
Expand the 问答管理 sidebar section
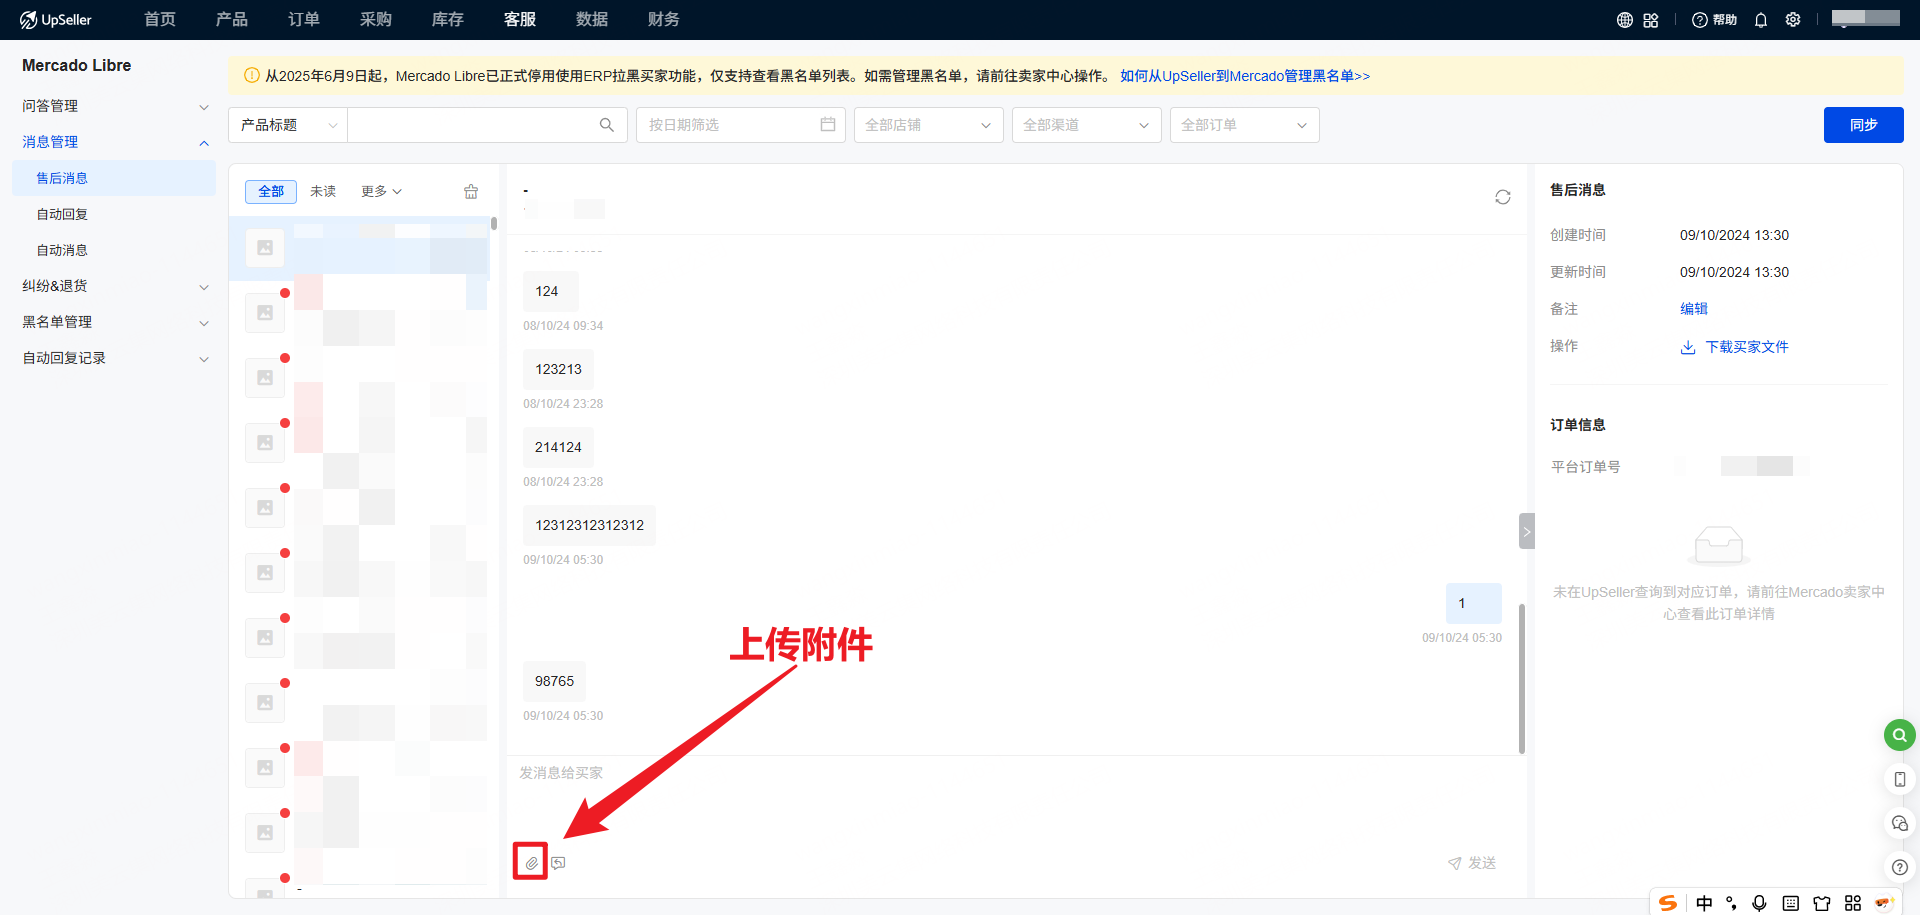tap(115, 106)
